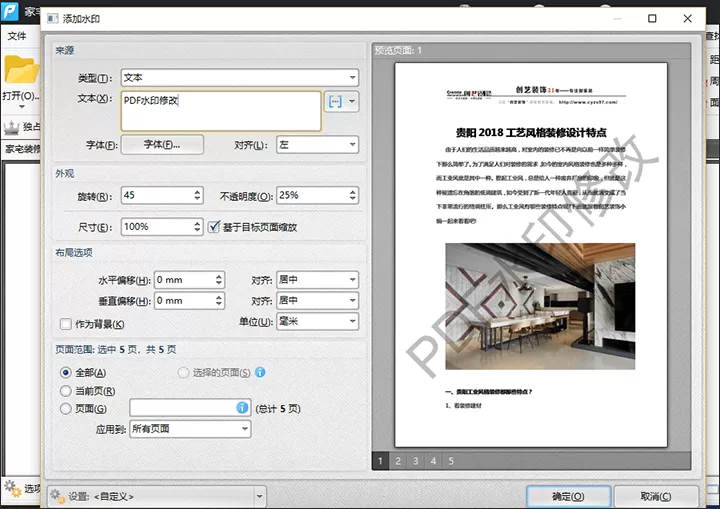Image resolution: width=720 pixels, height=509 pixels.
Task: Switch to preview page 3 tab
Action: click(416, 461)
